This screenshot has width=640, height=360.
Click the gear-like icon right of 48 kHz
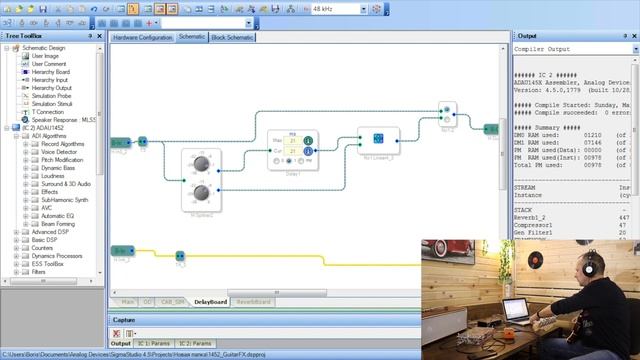[376, 9]
